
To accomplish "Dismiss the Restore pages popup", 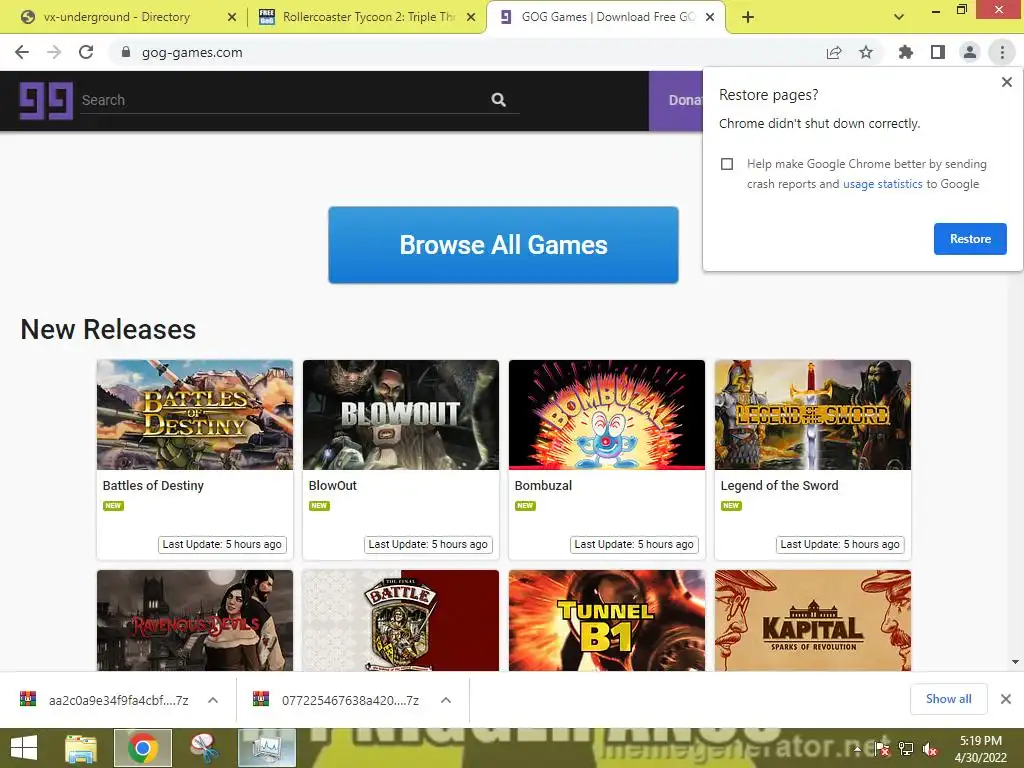I will 1007,82.
